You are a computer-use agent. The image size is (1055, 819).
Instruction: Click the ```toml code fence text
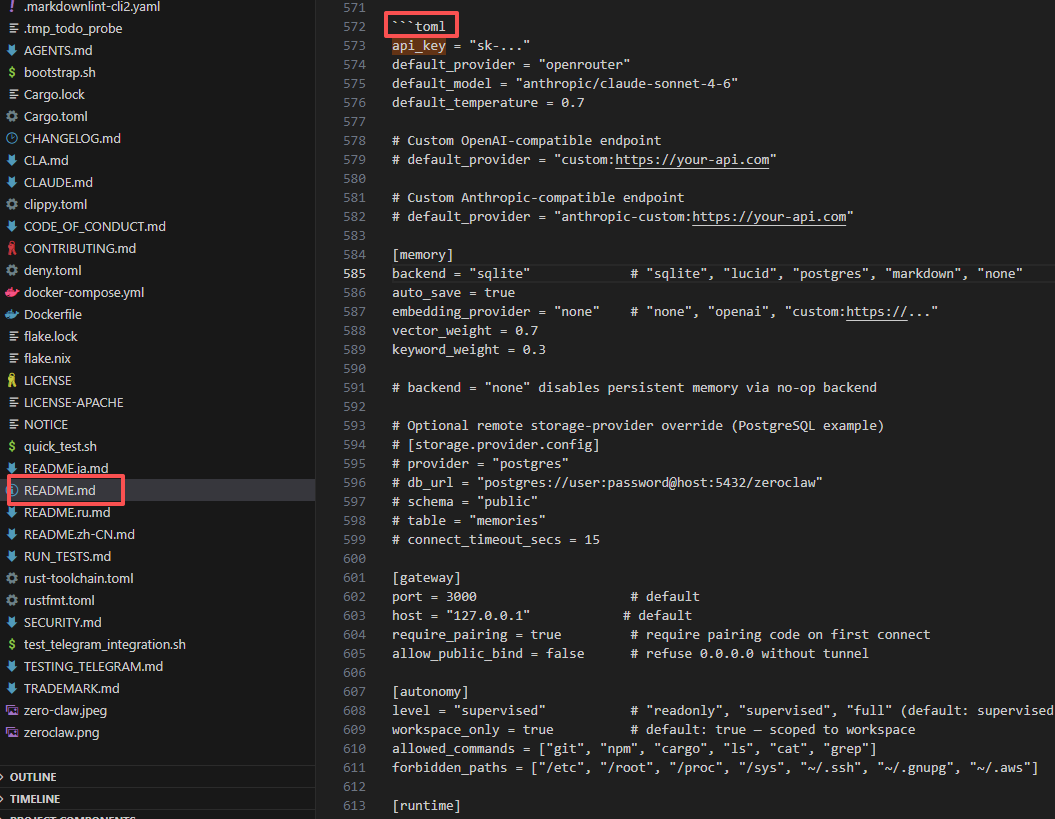(419, 26)
